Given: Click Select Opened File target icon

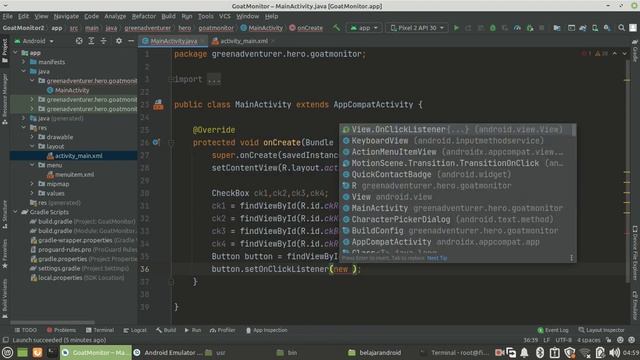Looking at the screenshot, I should click(79, 41).
